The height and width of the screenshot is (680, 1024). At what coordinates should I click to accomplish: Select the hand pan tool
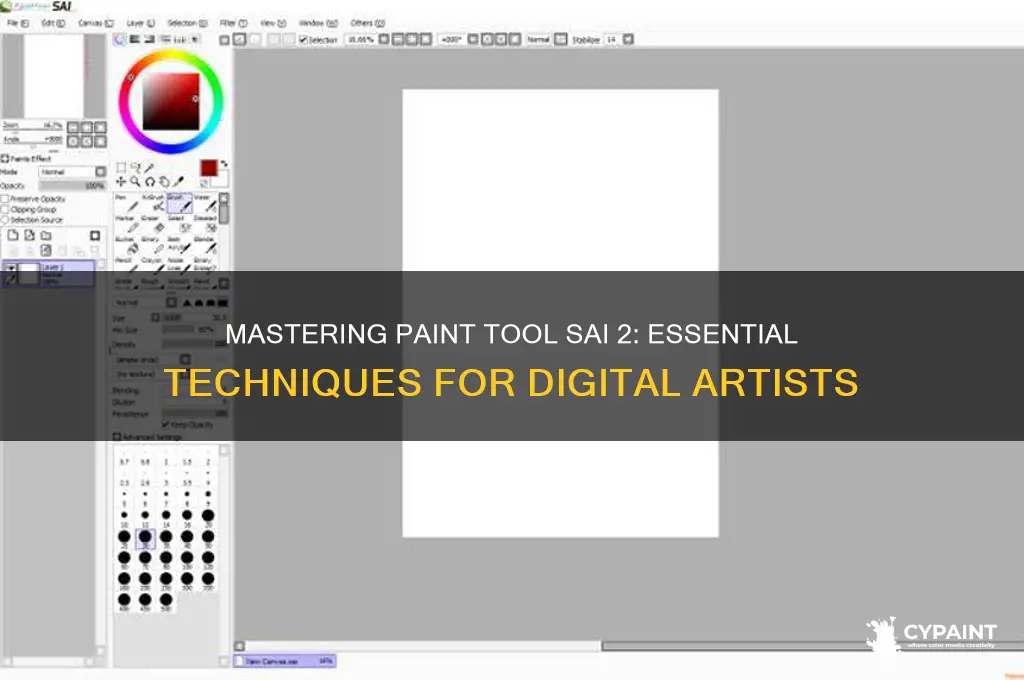pos(164,182)
